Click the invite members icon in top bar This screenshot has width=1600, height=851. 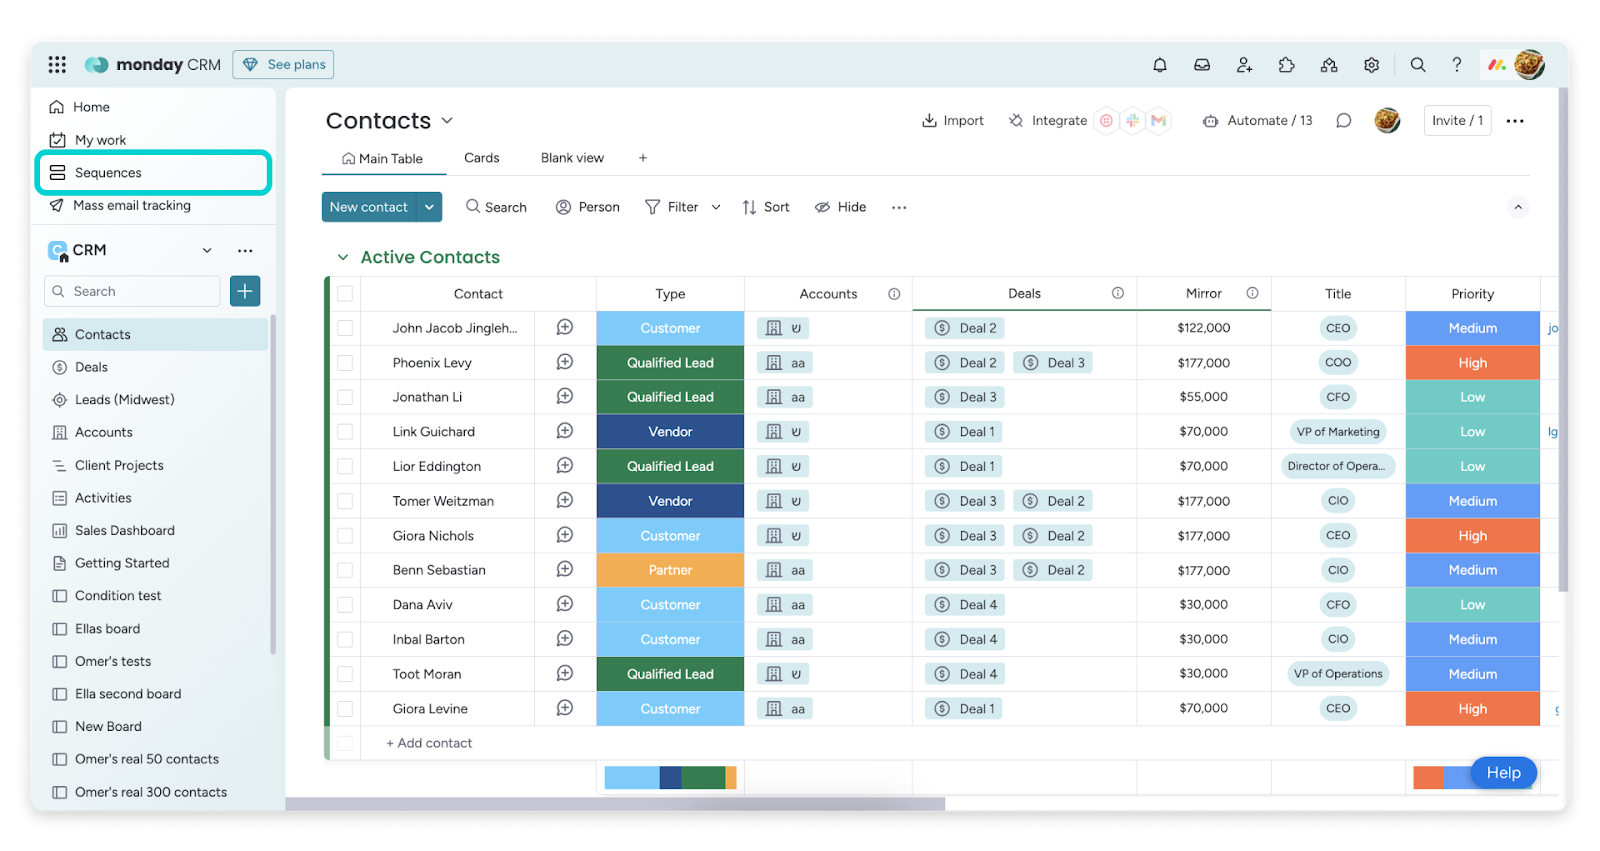click(1244, 65)
